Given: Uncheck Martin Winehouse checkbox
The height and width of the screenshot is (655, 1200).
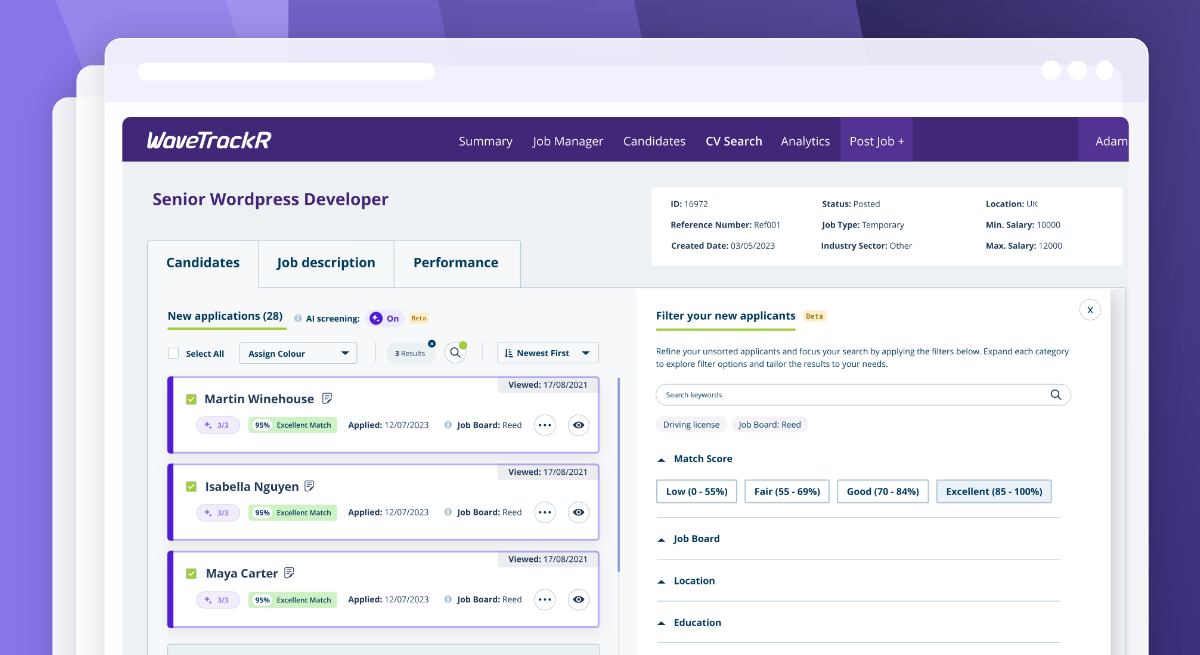Looking at the screenshot, I should click(x=191, y=399).
